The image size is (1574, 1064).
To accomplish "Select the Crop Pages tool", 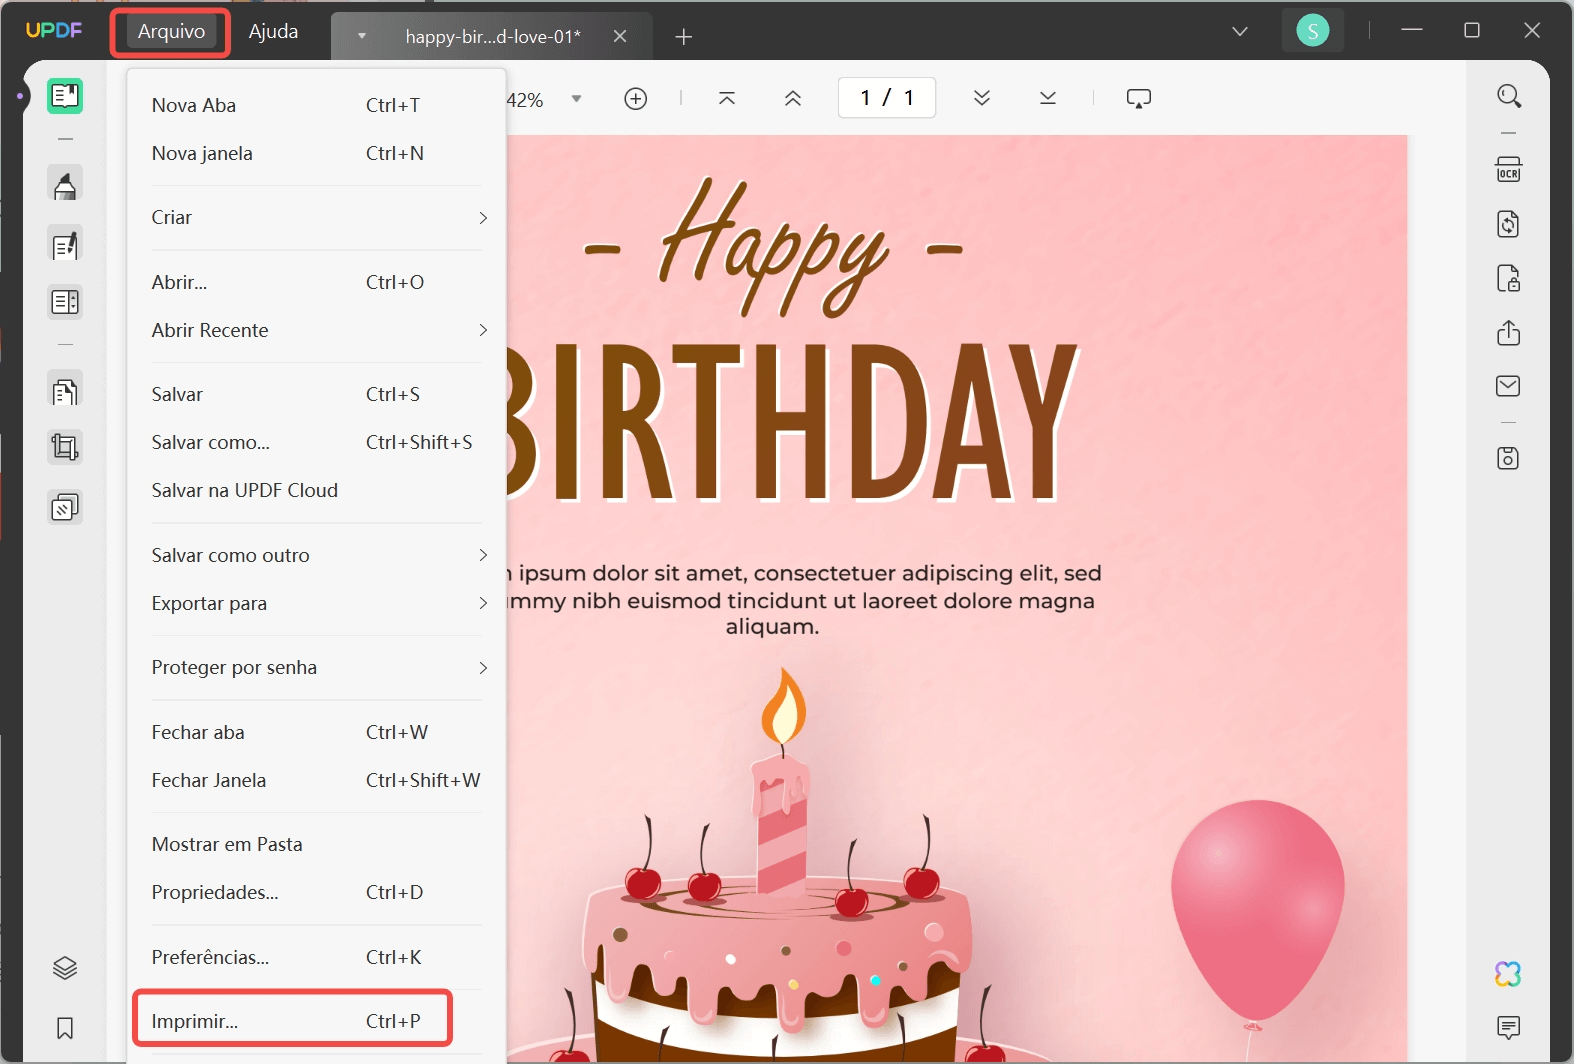I will (65, 447).
